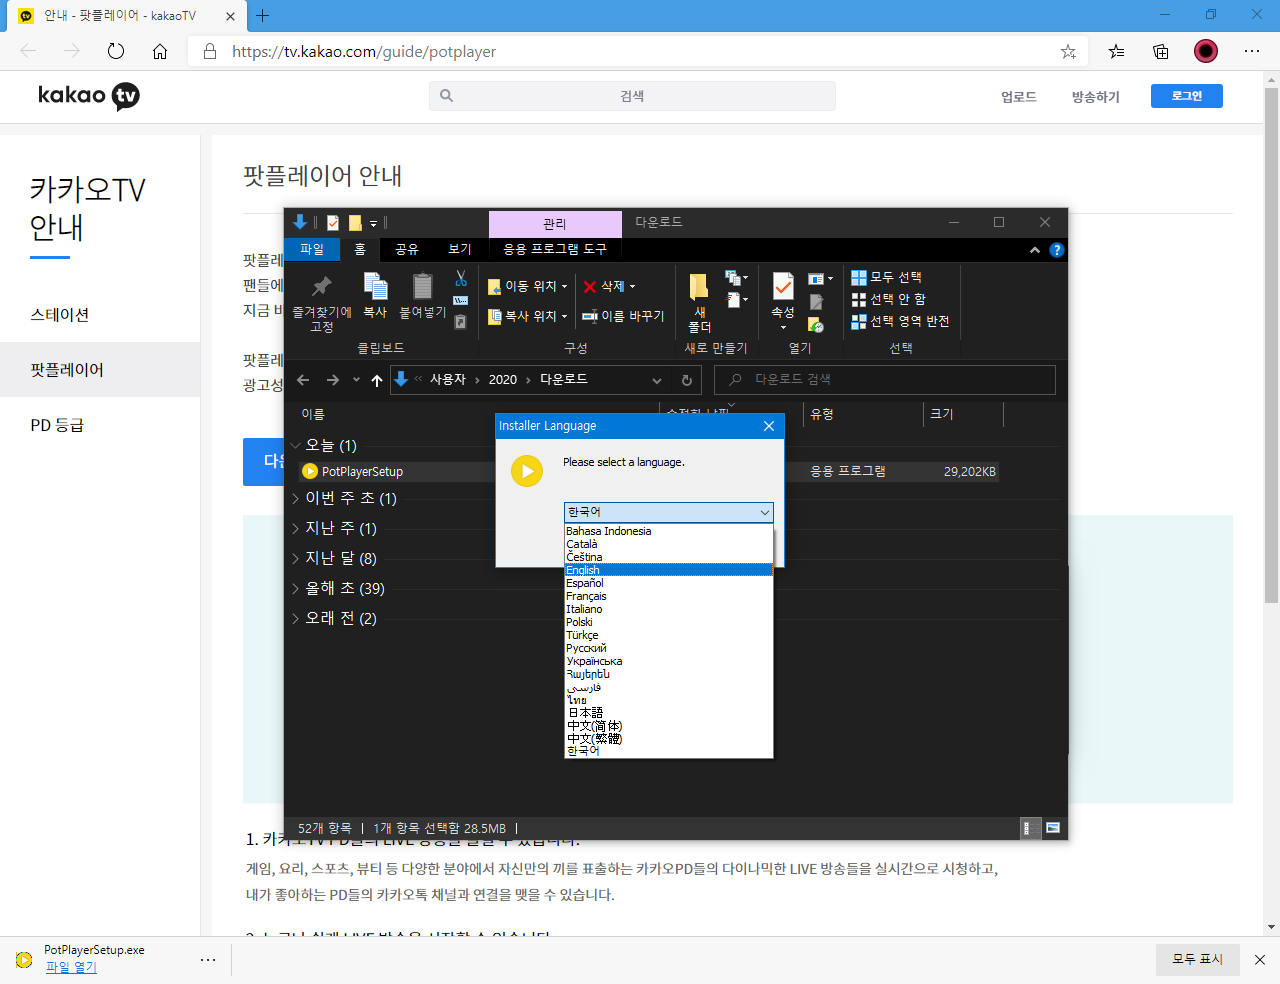Click the blue 로그인 button
This screenshot has height=984, width=1280.
coord(1187,96)
